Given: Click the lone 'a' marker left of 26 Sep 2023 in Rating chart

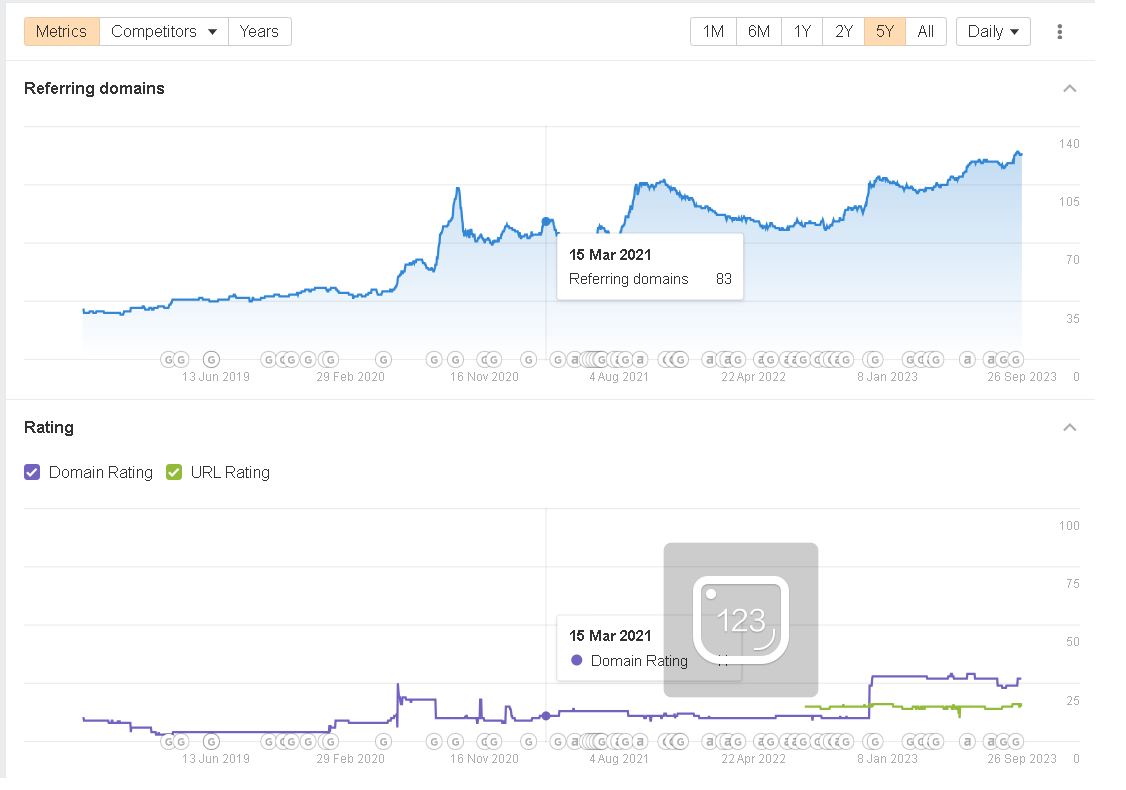Looking at the screenshot, I should pos(966,741).
